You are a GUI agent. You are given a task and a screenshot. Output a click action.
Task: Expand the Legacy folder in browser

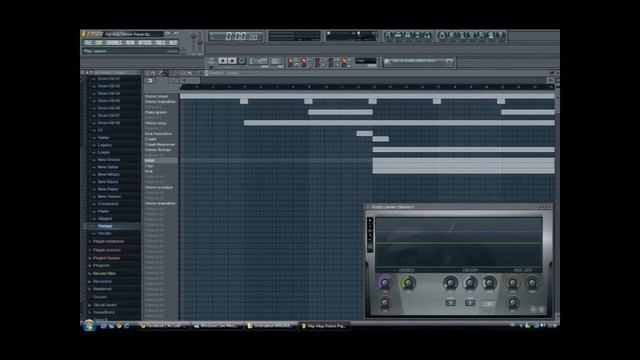tap(104, 145)
